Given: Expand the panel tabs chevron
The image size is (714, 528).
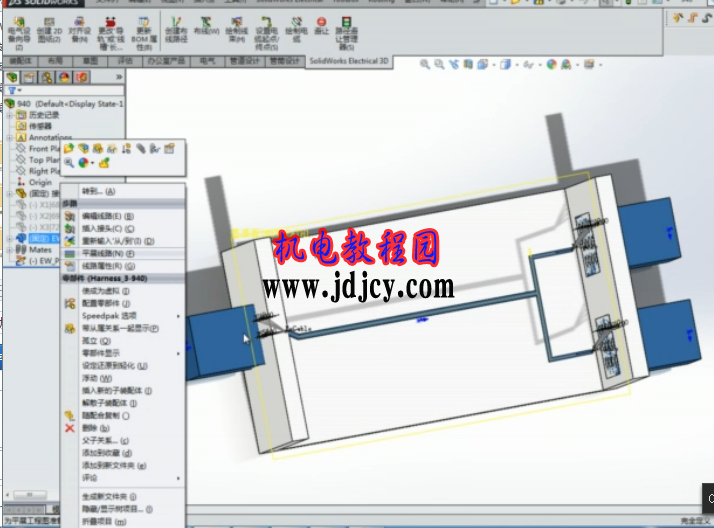Looking at the screenshot, I should click(119, 77).
